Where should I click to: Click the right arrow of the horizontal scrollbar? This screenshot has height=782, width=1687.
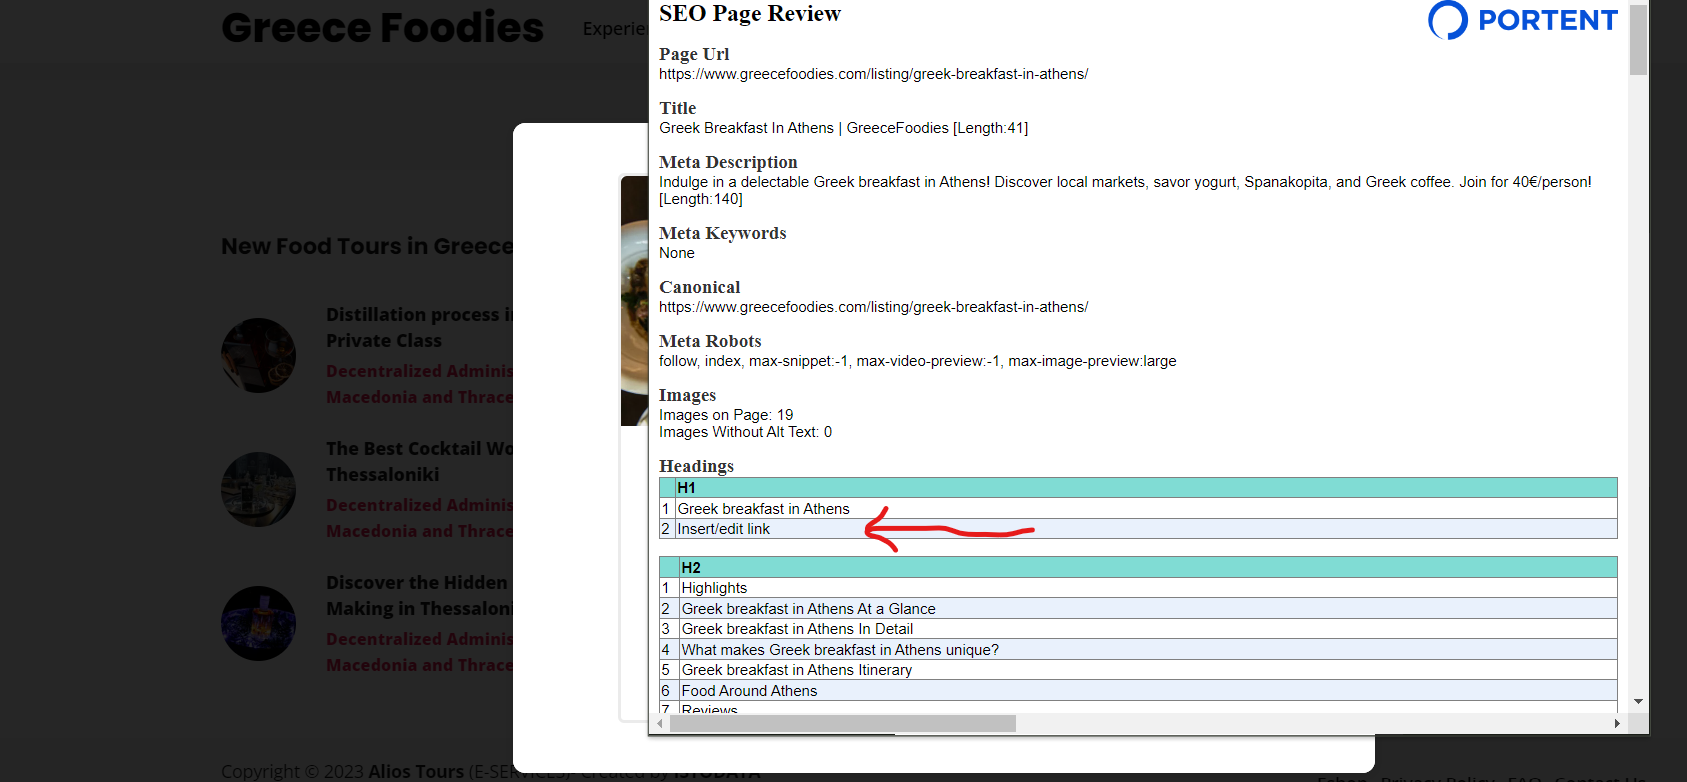pos(1617,723)
